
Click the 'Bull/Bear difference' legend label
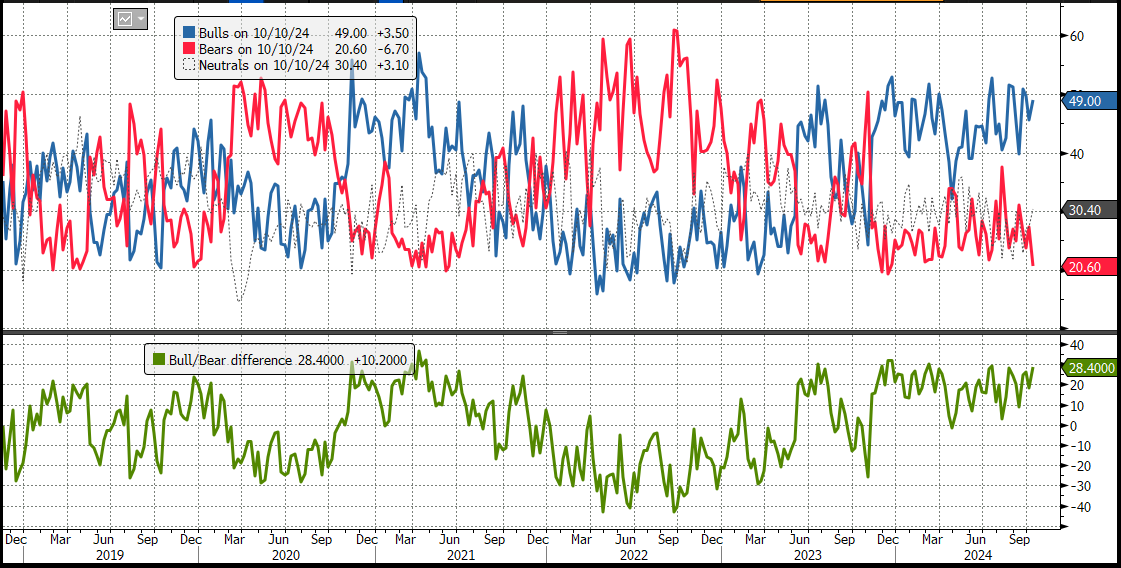229,360
